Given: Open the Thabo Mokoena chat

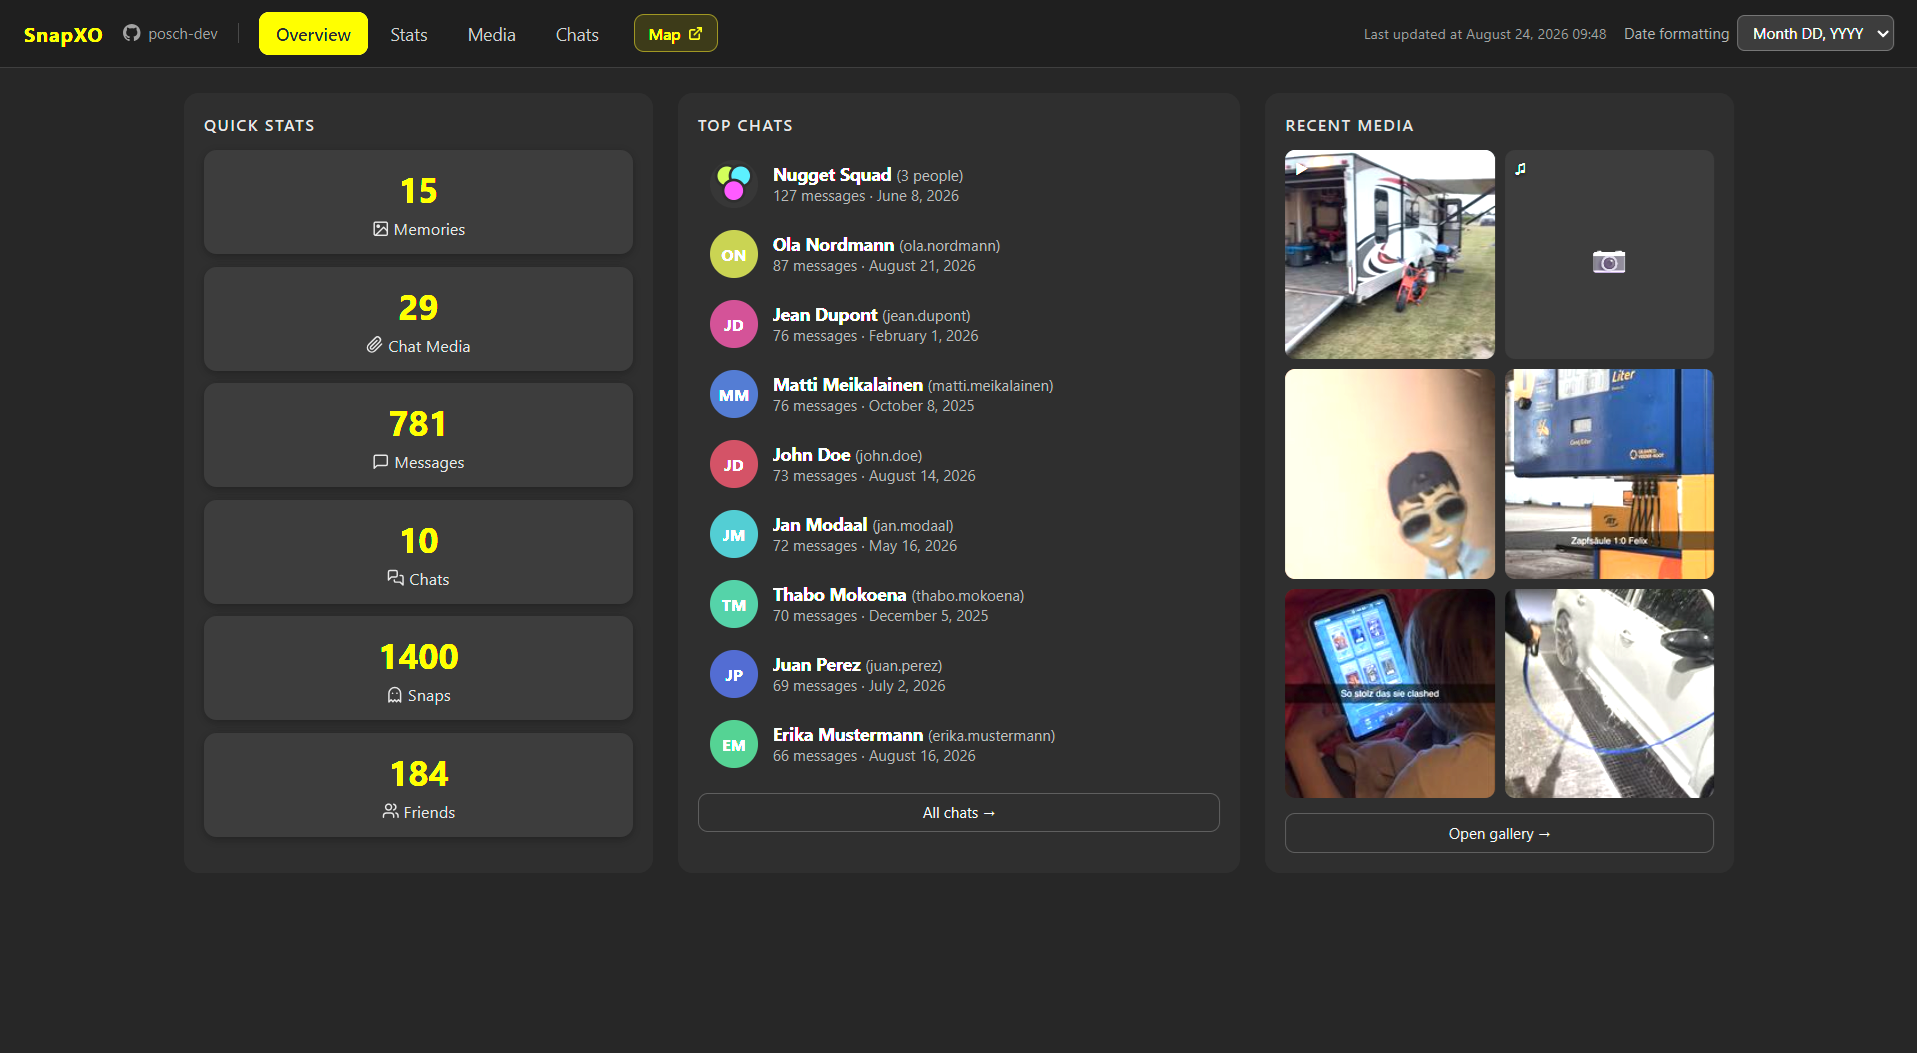Looking at the screenshot, I should click(x=959, y=605).
